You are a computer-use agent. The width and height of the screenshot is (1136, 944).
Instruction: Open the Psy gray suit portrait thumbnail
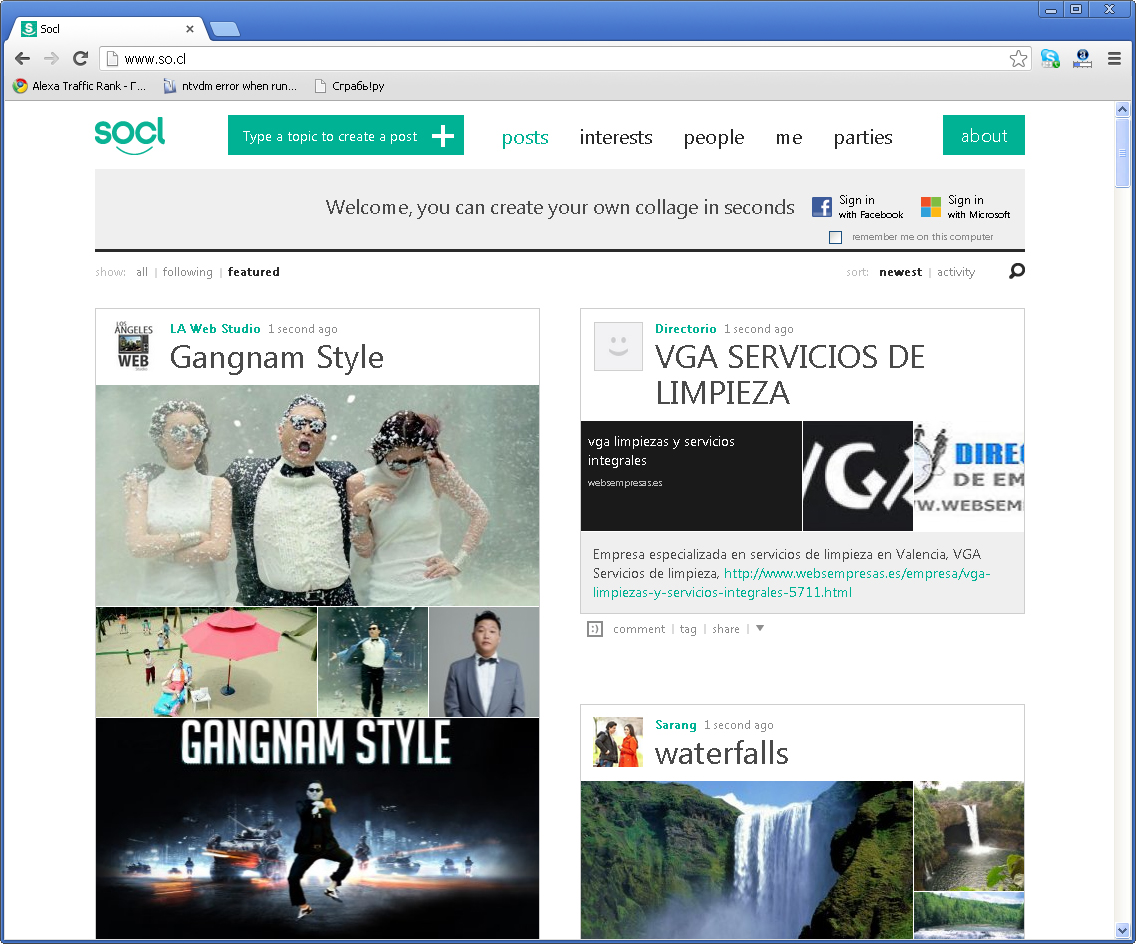coord(484,661)
